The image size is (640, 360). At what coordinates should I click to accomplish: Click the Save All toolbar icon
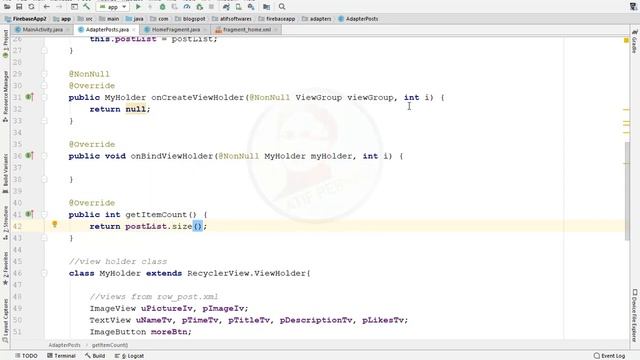pos(19,7)
